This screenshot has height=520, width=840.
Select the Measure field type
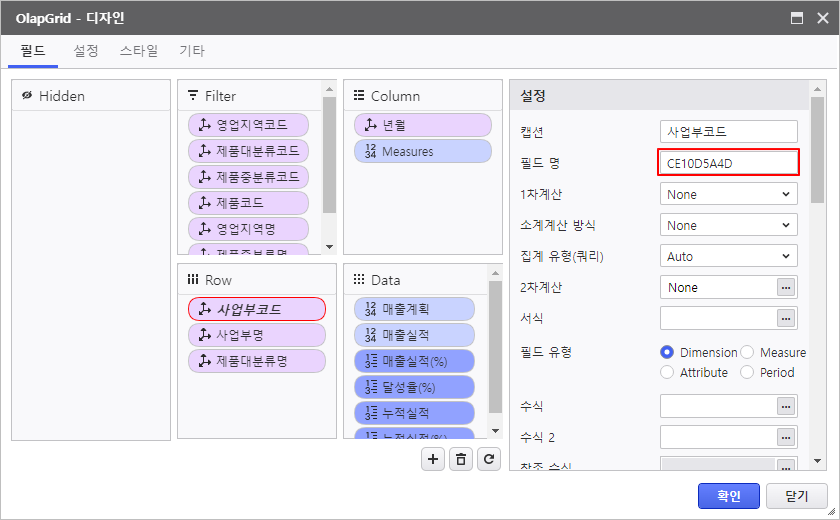tap(747, 352)
